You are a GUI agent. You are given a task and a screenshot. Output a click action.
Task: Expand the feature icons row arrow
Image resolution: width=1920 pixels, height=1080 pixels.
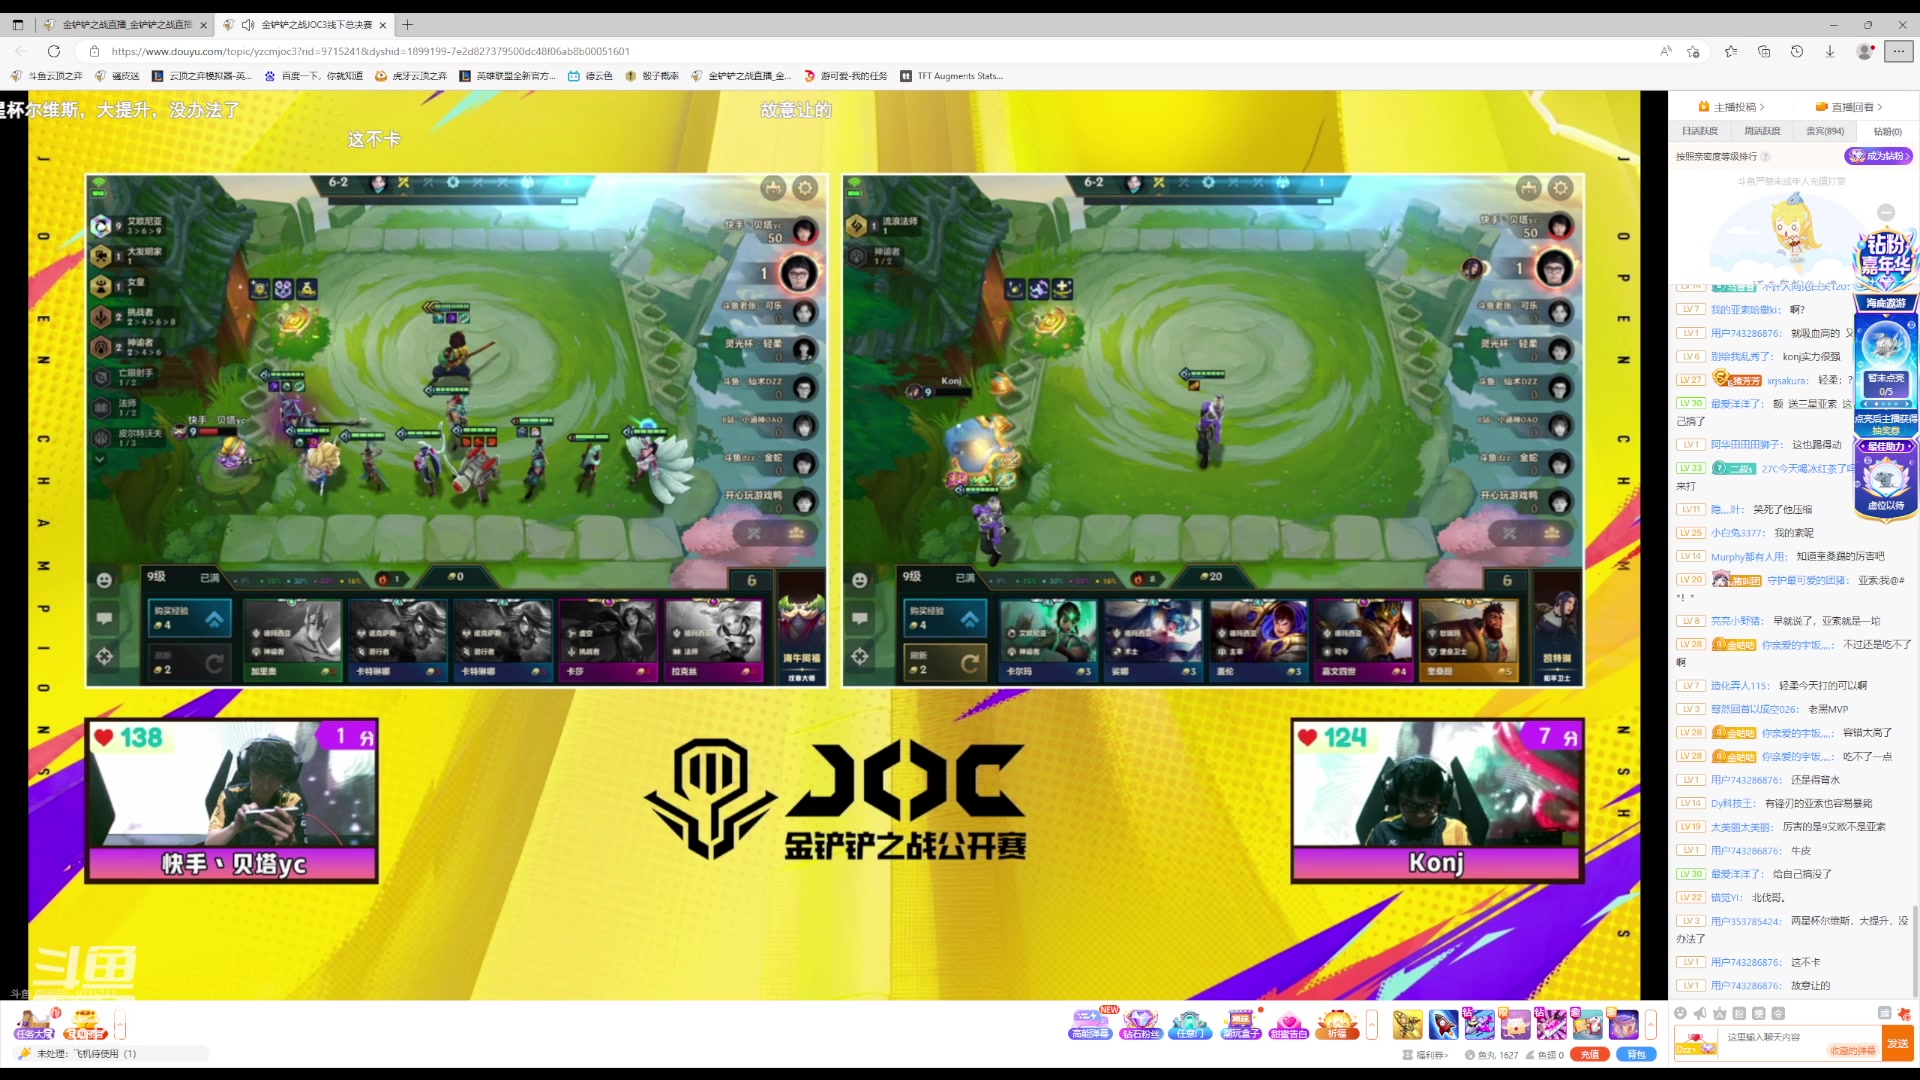1372,1024
